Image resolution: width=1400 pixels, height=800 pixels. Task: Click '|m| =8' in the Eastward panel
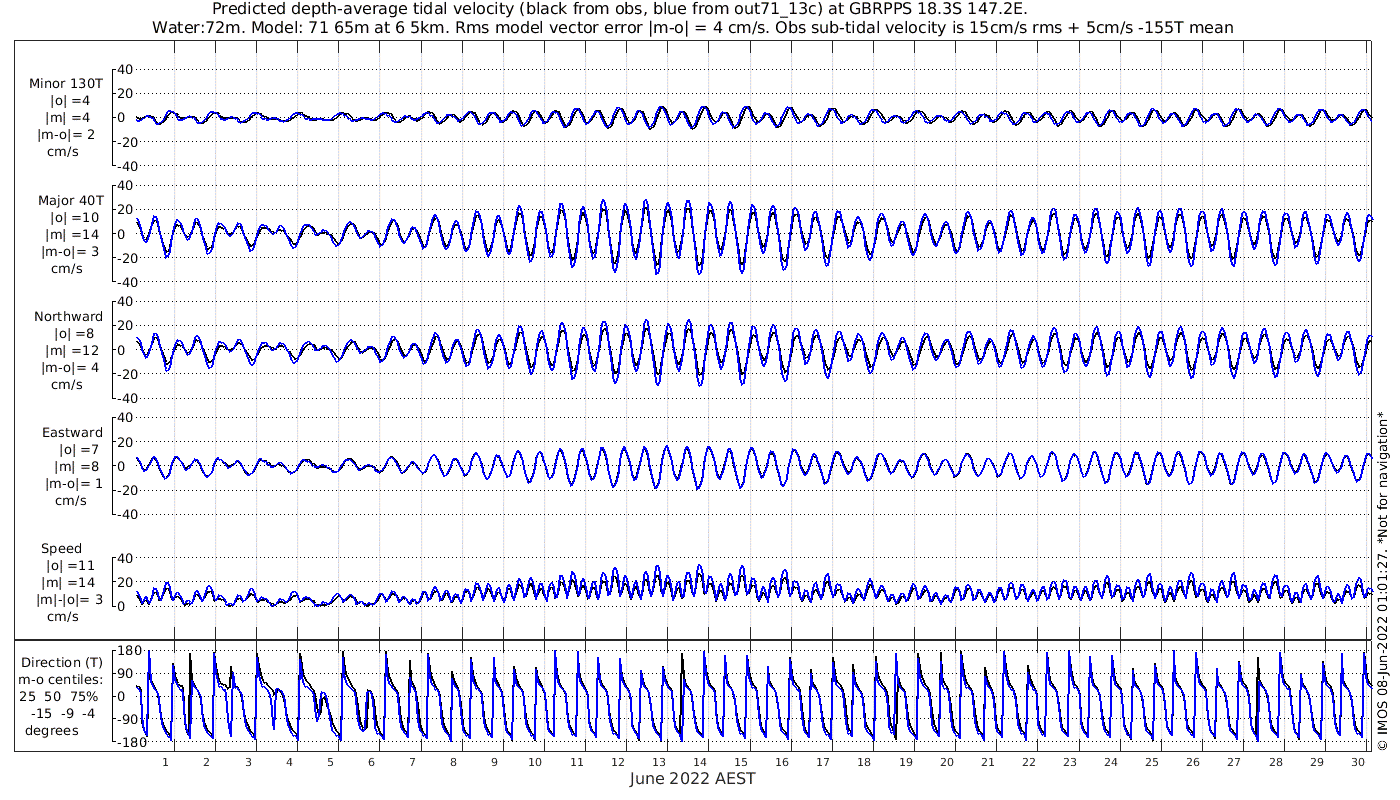coord(76,466)
